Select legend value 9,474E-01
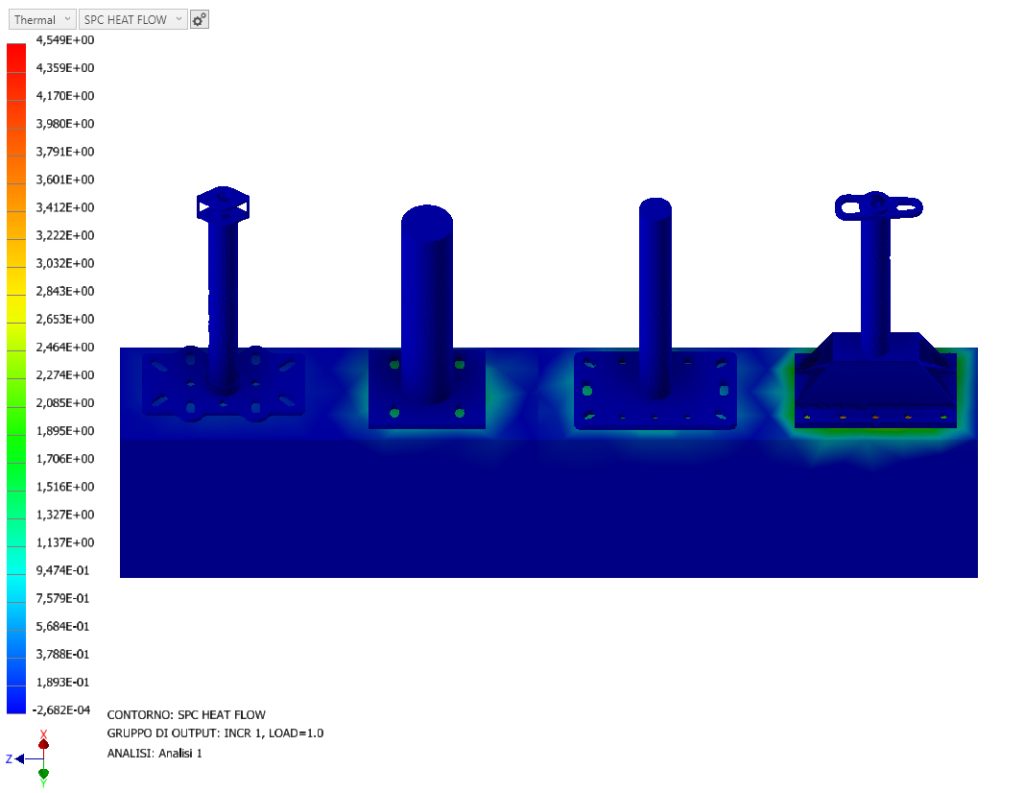The image size is (1024, 793). [x=62, y=570]
